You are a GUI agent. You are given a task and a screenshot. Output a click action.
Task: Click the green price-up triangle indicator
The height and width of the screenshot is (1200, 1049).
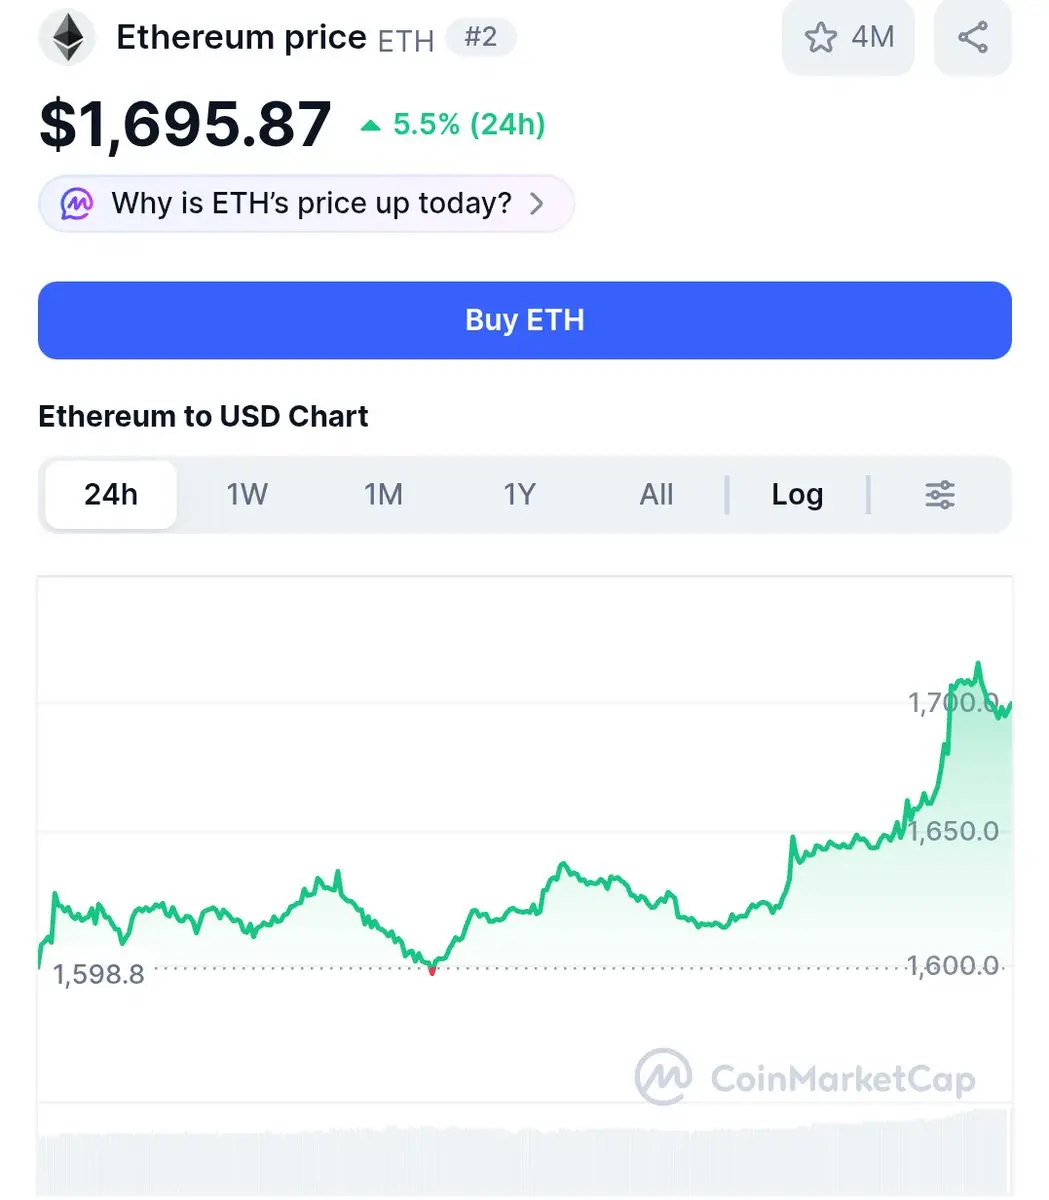(371, 125)
